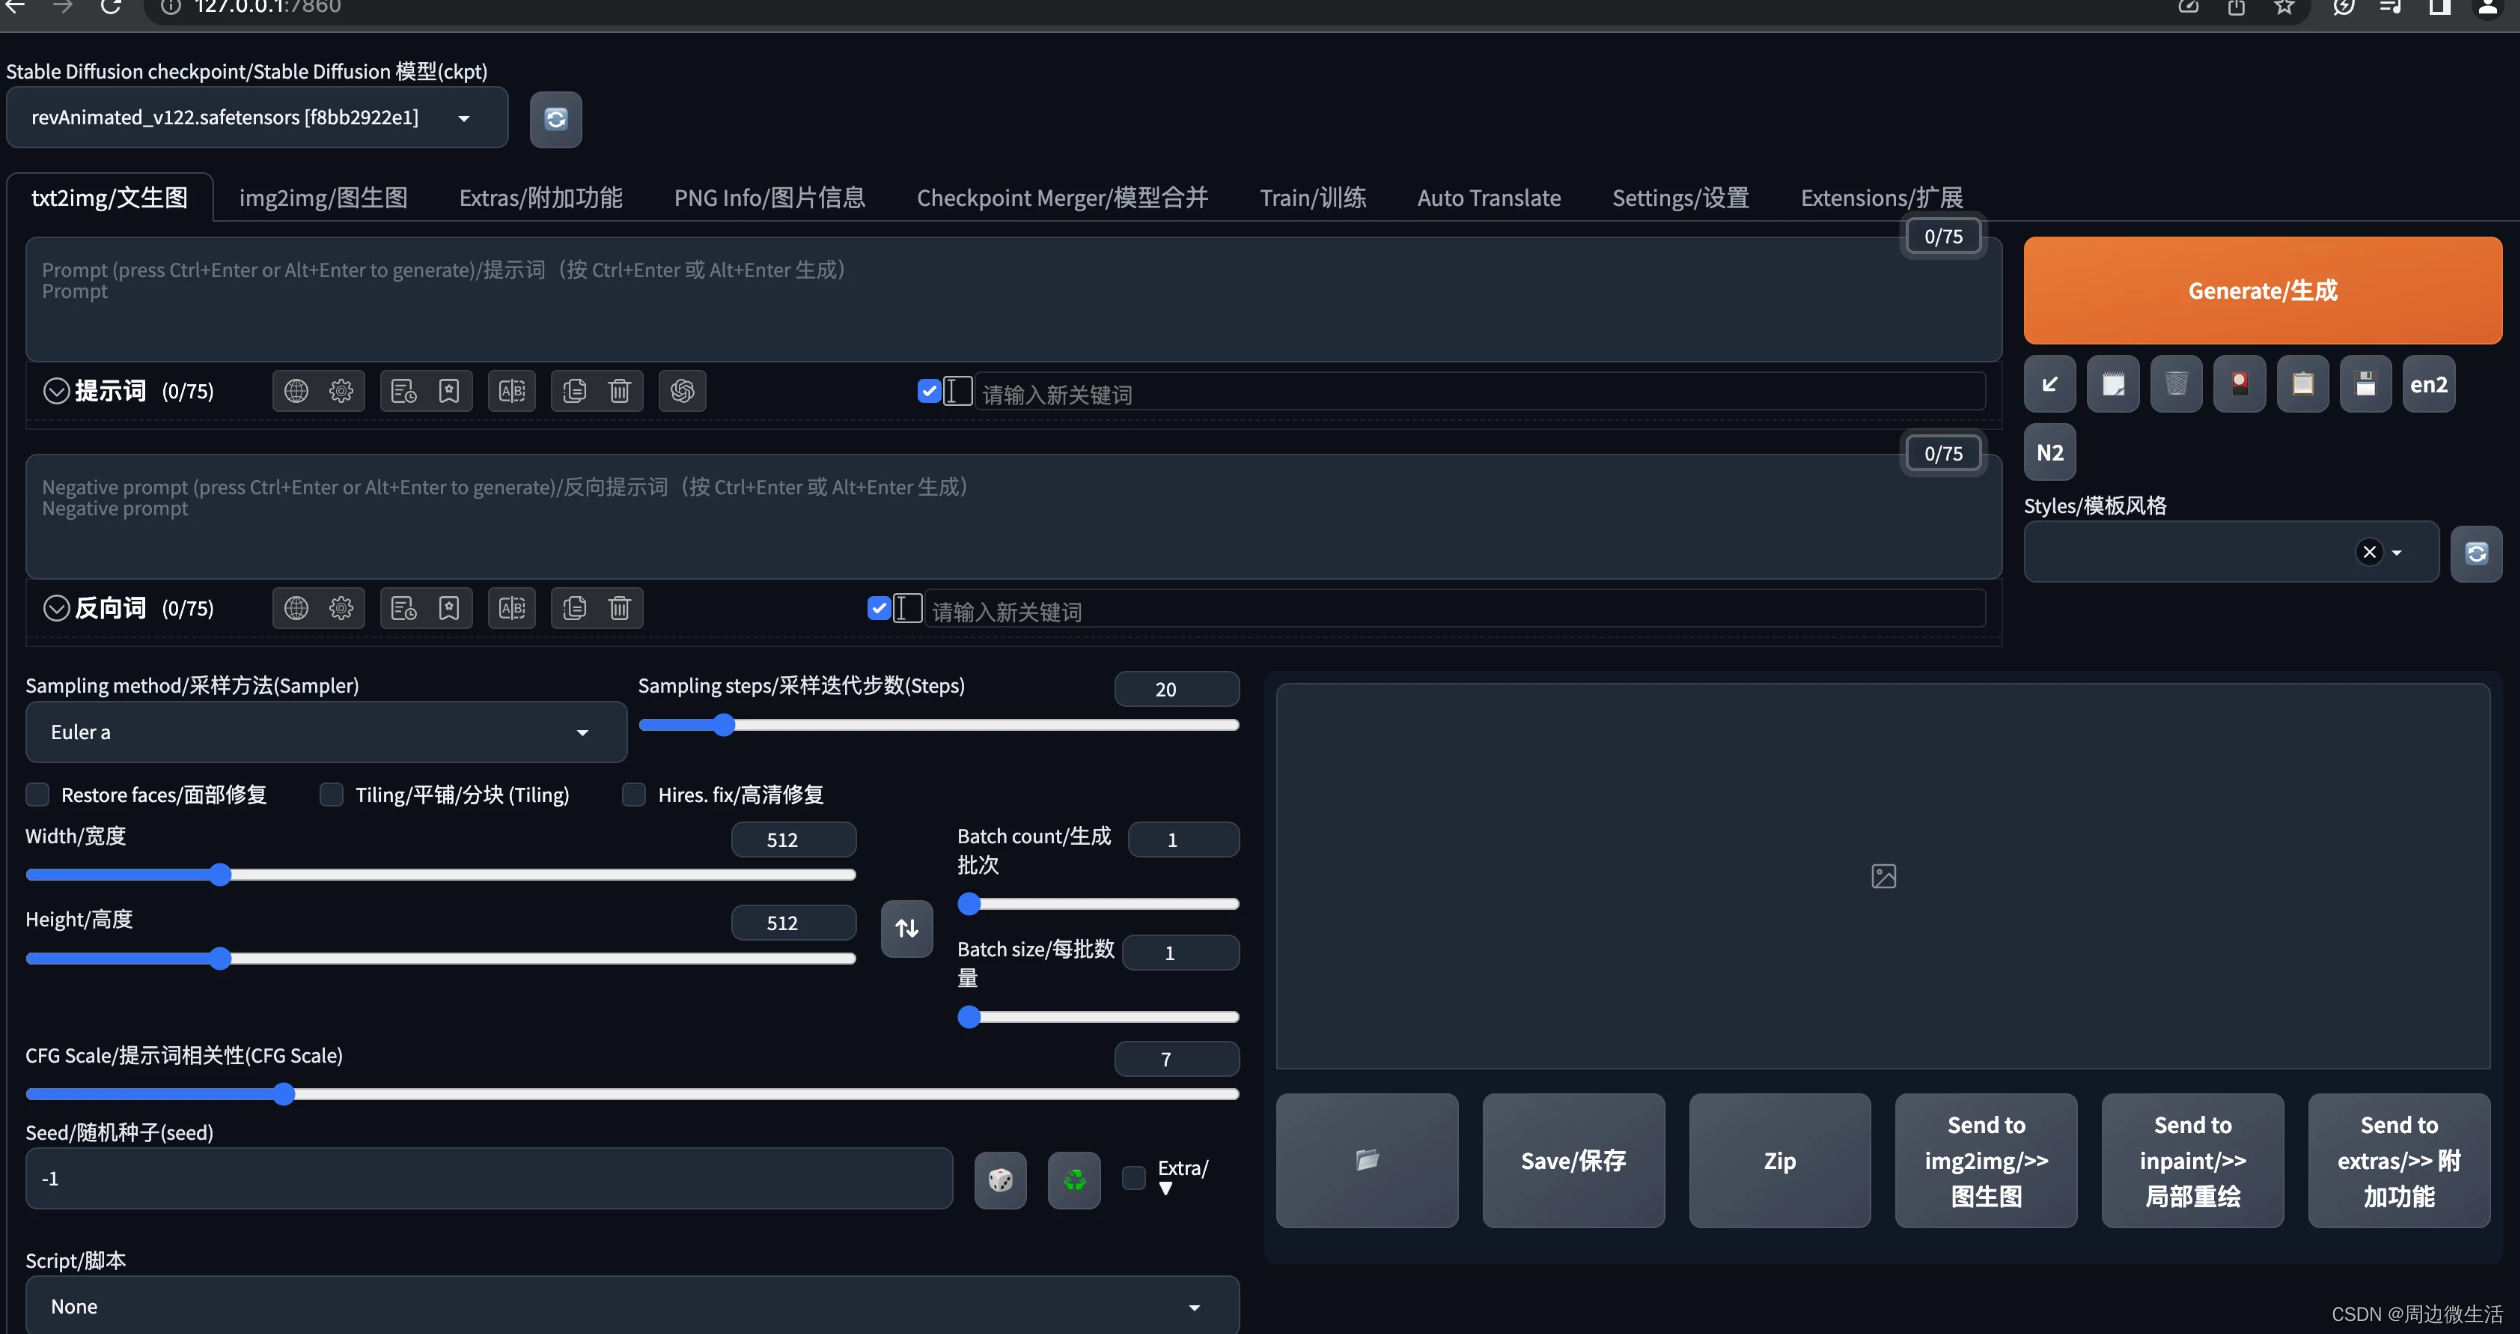Click the notepad icon below Generate
The width and height of the screenshot is (2520, 1334).
2113,384
